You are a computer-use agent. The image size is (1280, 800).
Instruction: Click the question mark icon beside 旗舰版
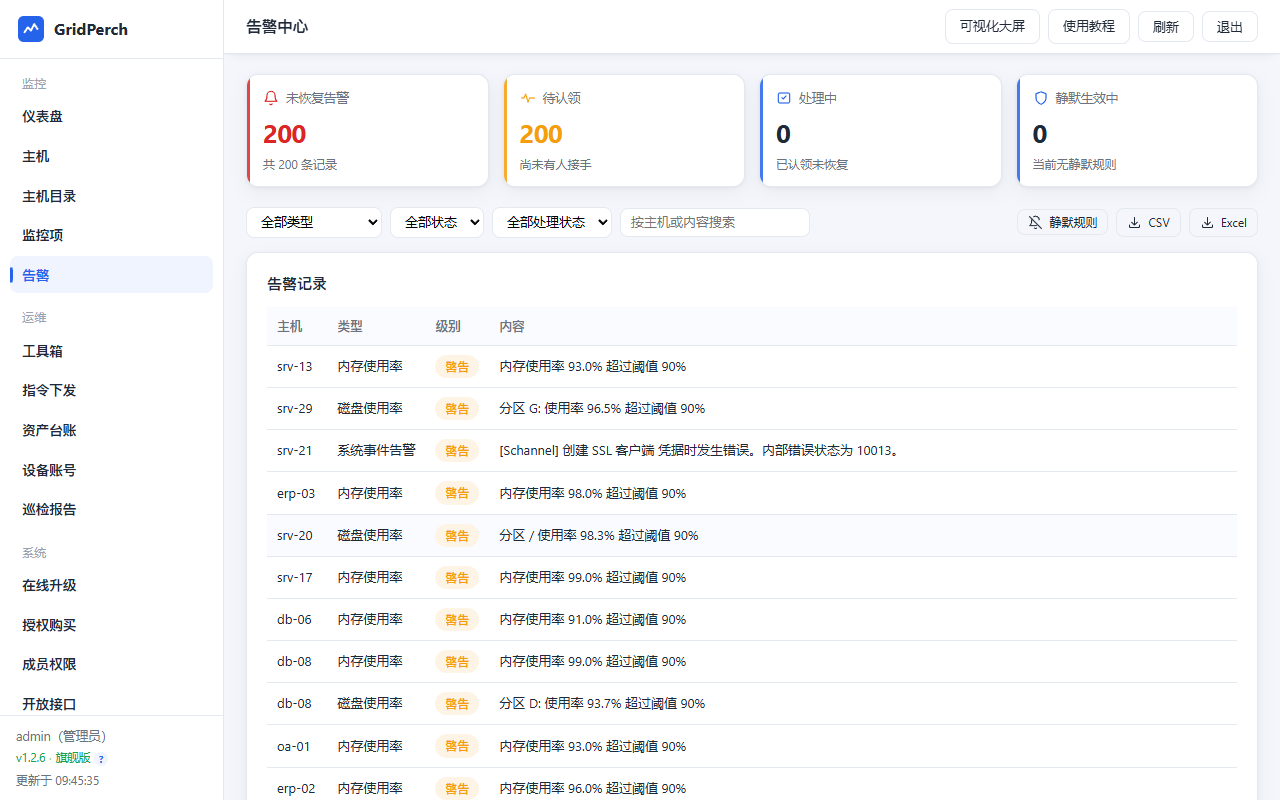(x=101, y=759)
